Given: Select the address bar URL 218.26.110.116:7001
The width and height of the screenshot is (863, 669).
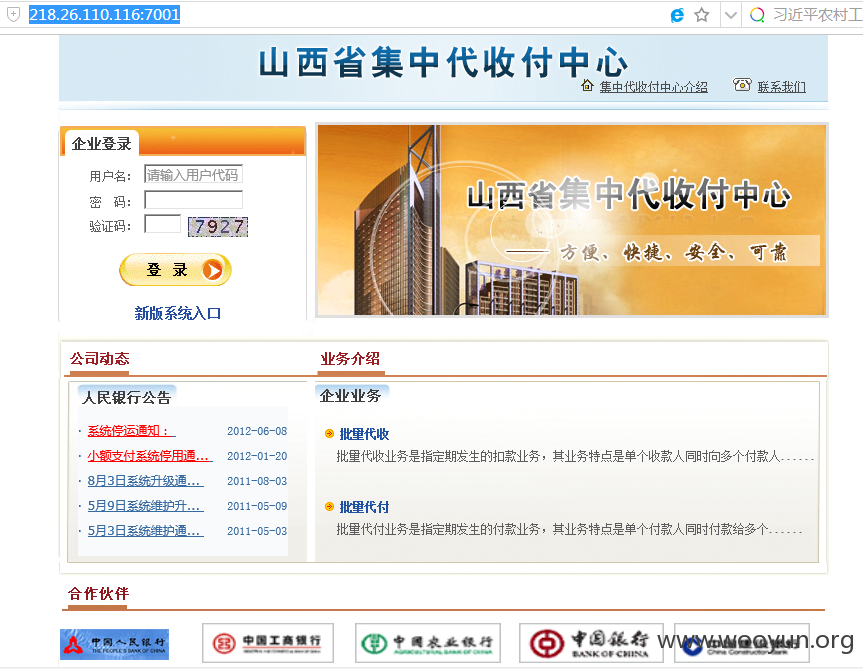Looking at the screenshot, I should (105, 14).
